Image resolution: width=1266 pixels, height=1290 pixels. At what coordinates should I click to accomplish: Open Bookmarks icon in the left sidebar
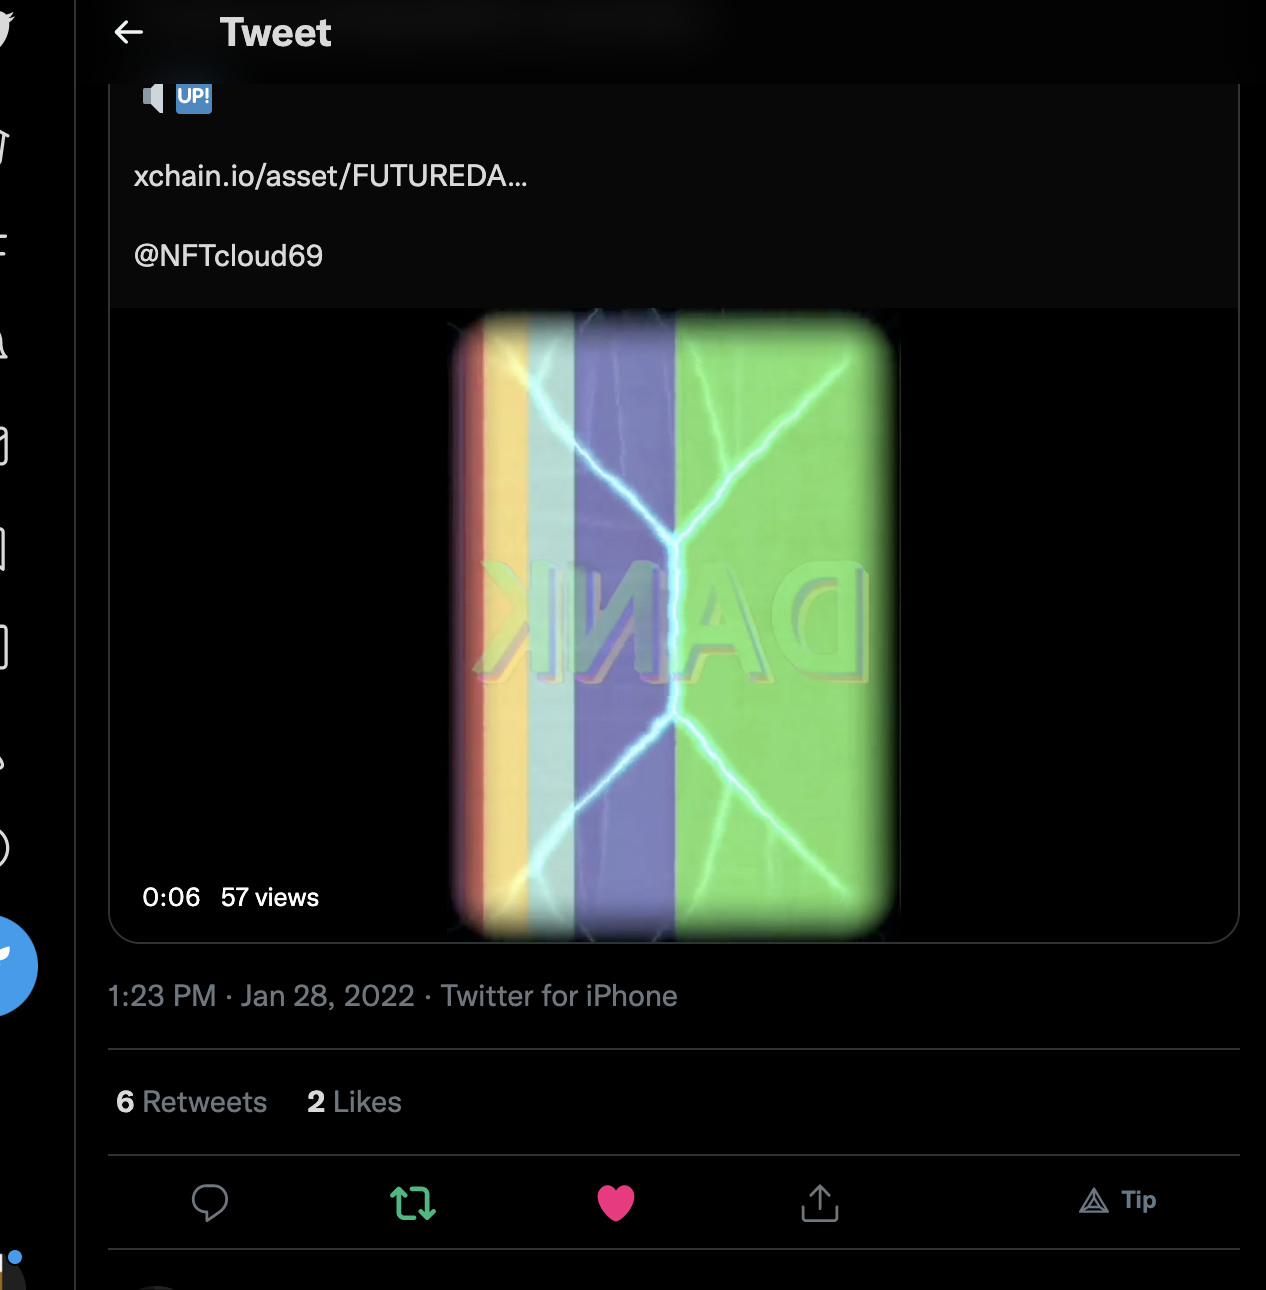(x=4, y=548)
